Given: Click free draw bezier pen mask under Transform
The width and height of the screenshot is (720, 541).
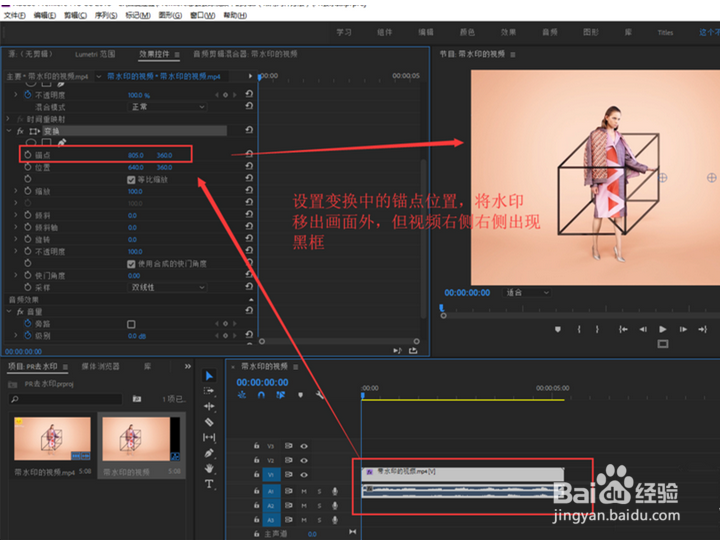Looking at the screenshot, I should click(62, 142).
